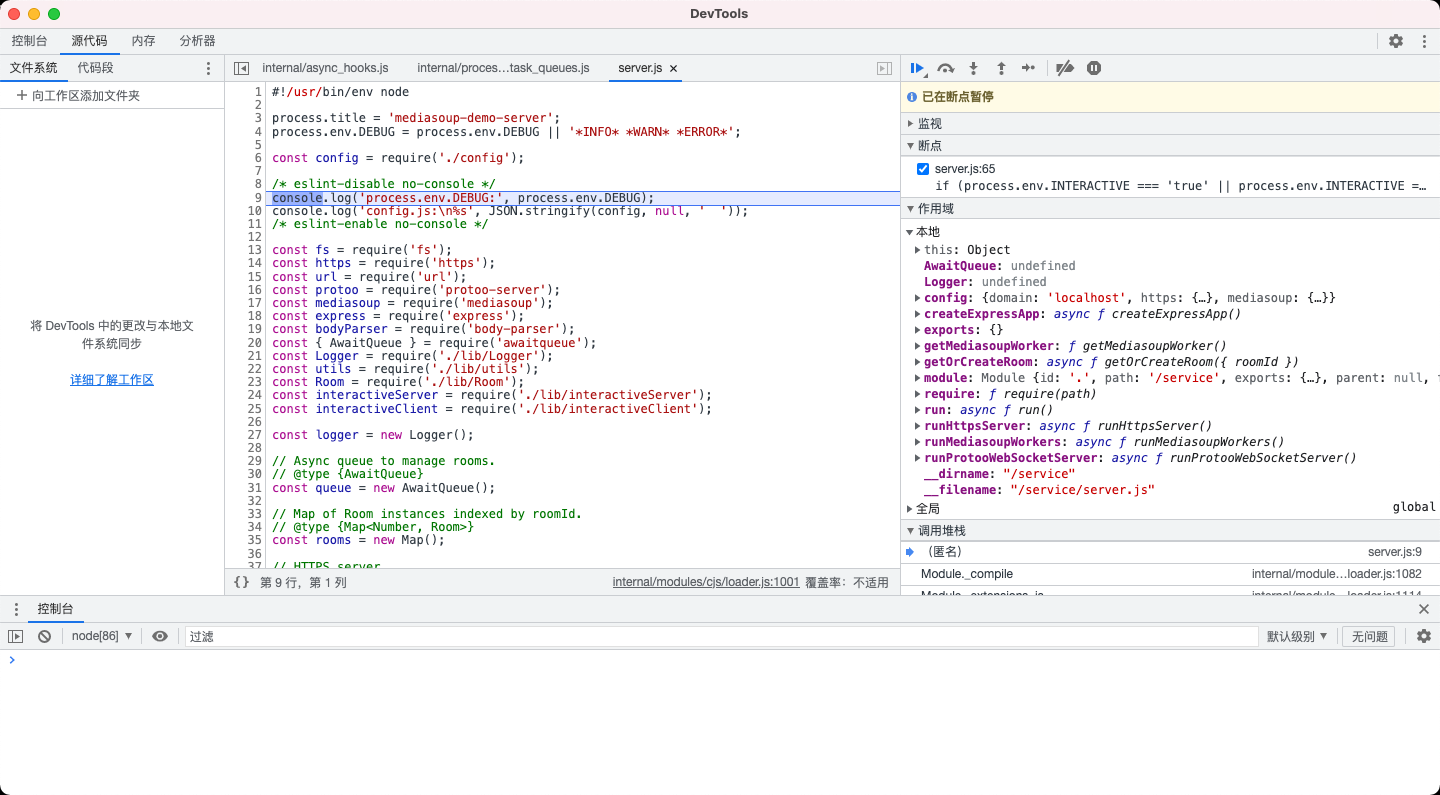The width and height of the screenshot is (1440, 795).
Task: Hide the navigator sidebar
Action: coord(241,68)
